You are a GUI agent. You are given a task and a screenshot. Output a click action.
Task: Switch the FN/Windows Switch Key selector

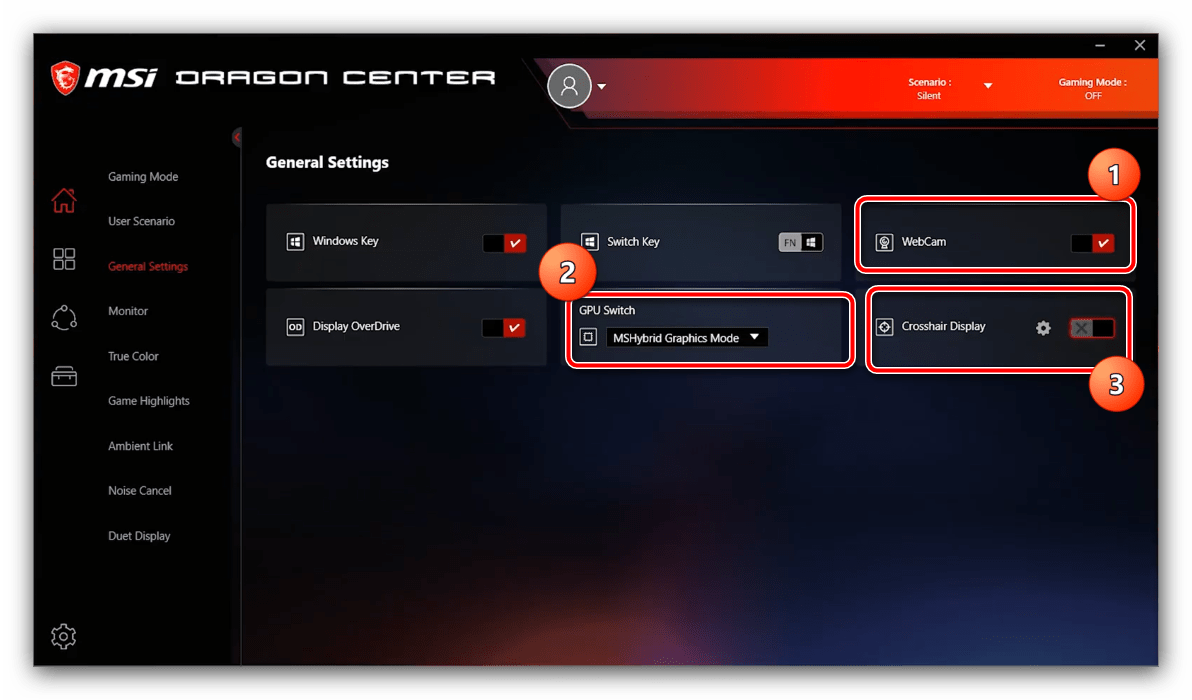pyautogui.click(x=800, y=242)
